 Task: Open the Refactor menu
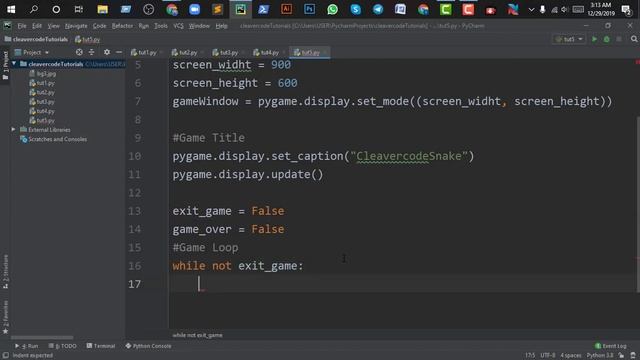(x=122, y=26)
